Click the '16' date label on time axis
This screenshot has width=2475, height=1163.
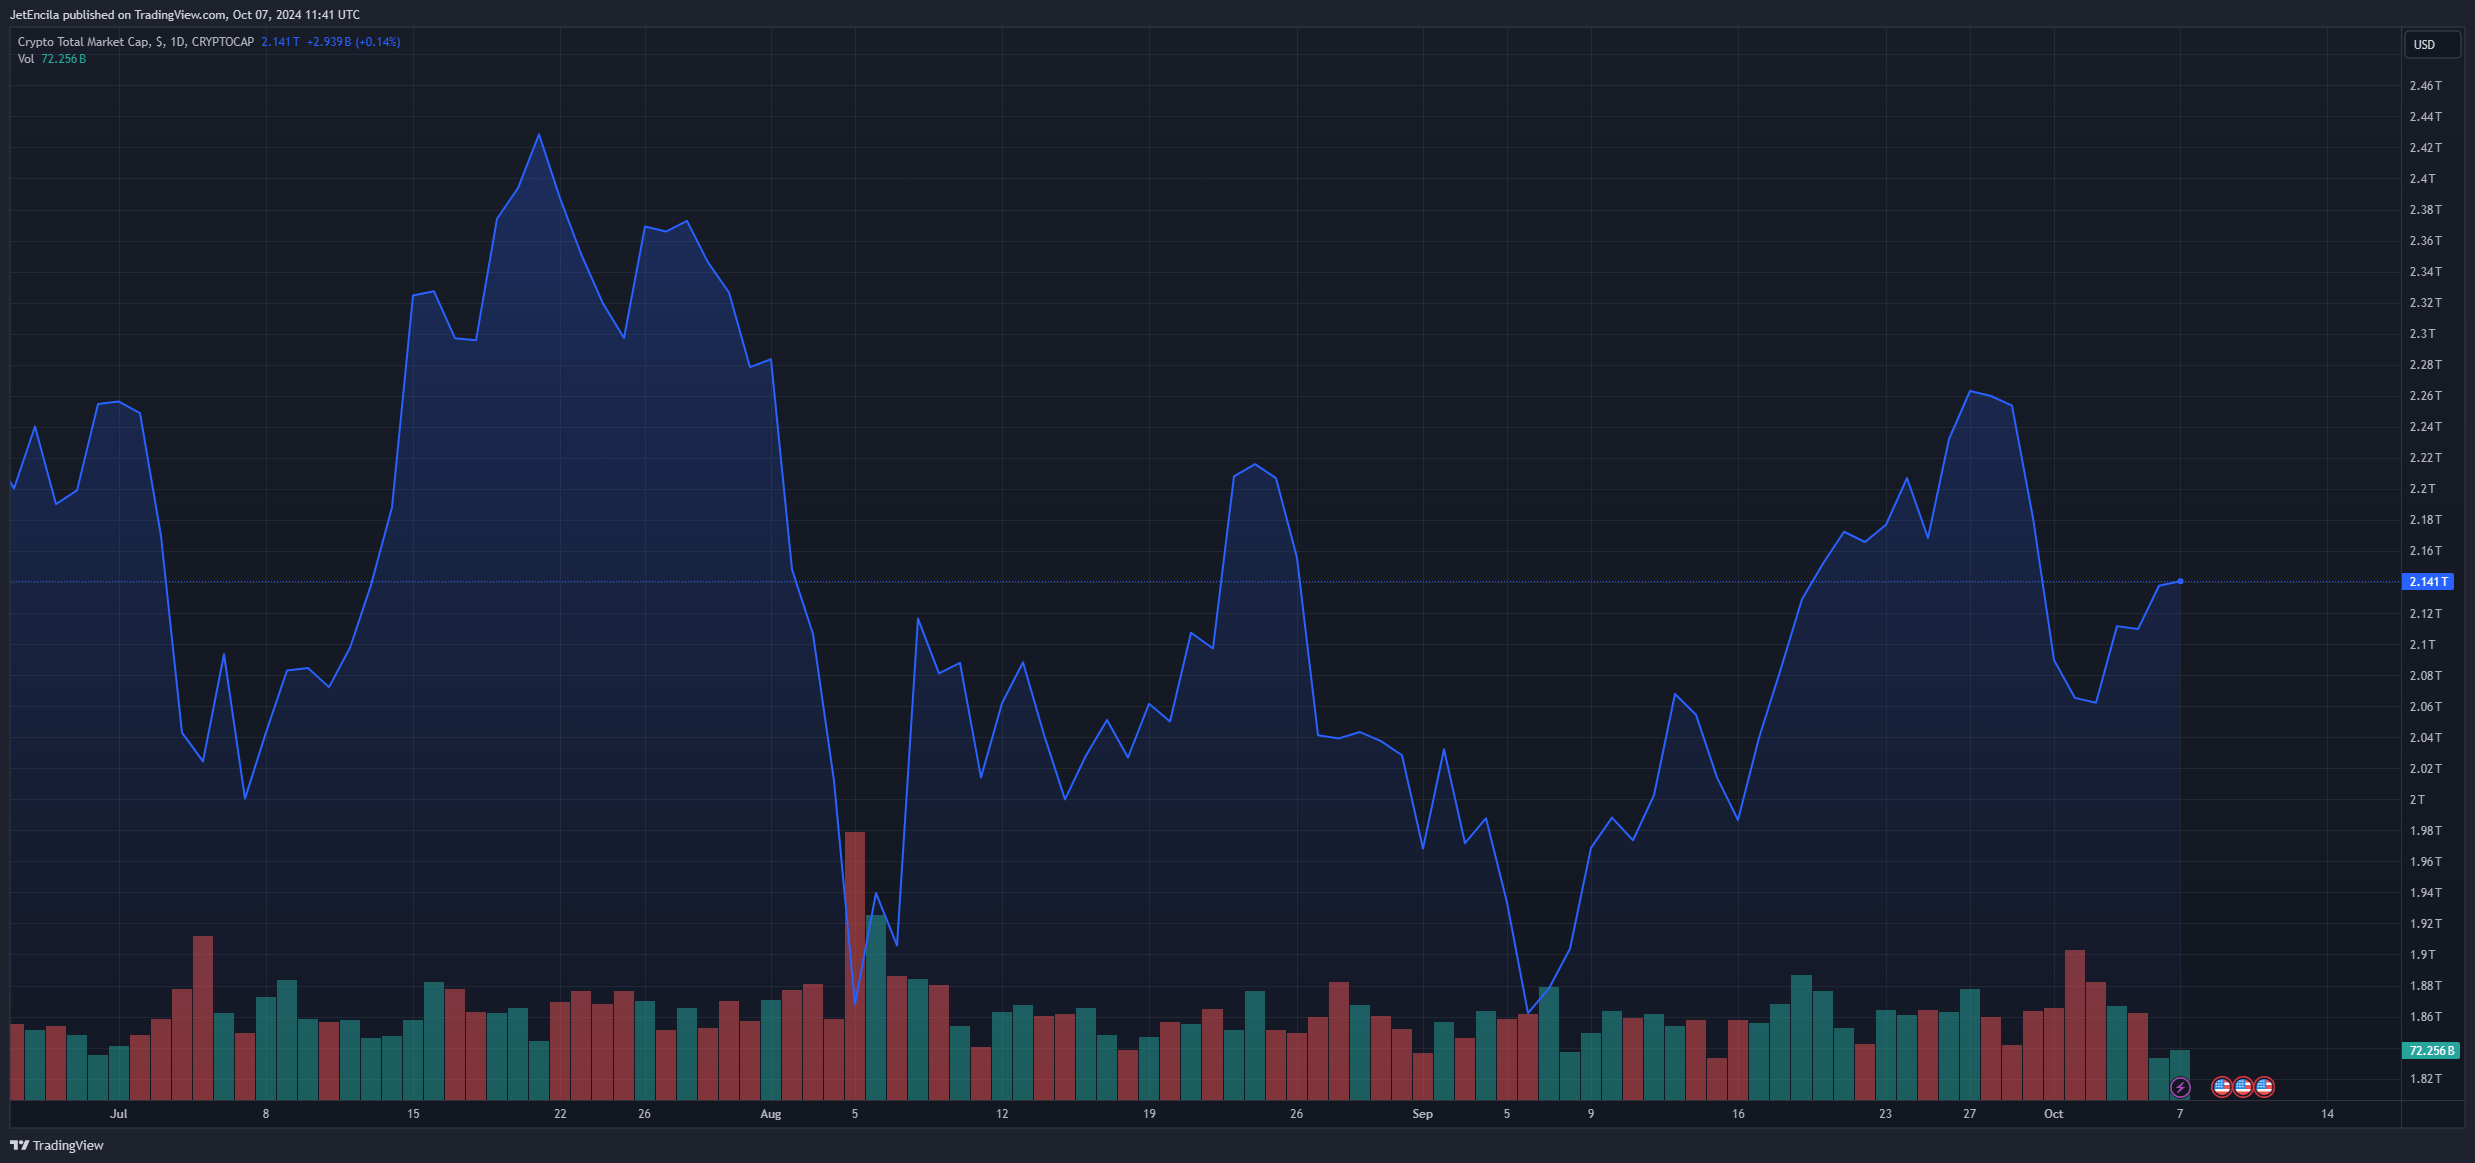pos(1738,1114)
